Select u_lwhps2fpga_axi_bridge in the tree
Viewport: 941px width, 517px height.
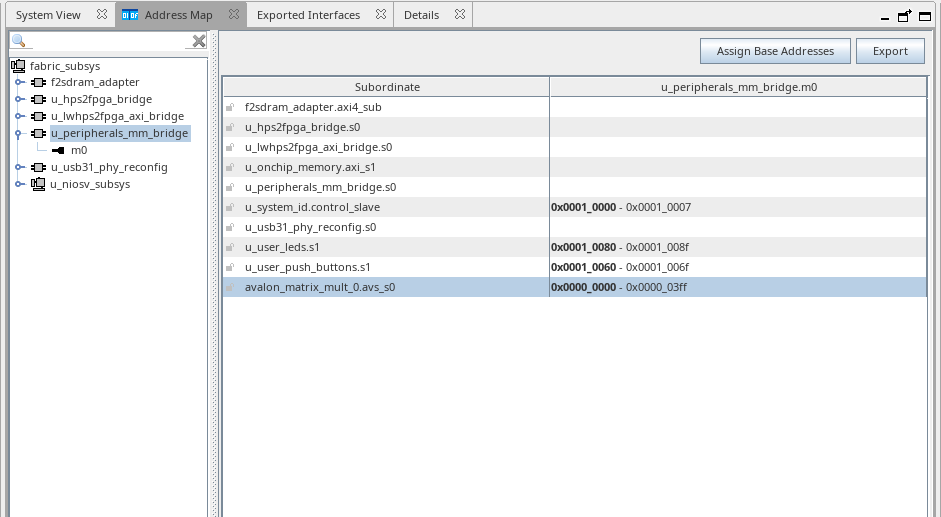coord(117,116)
